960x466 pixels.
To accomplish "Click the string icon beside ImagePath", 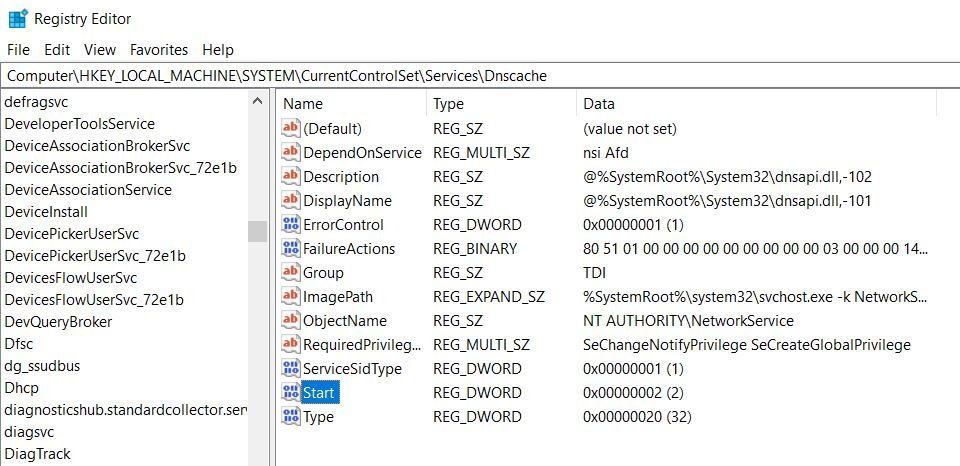I will point(291,297).
